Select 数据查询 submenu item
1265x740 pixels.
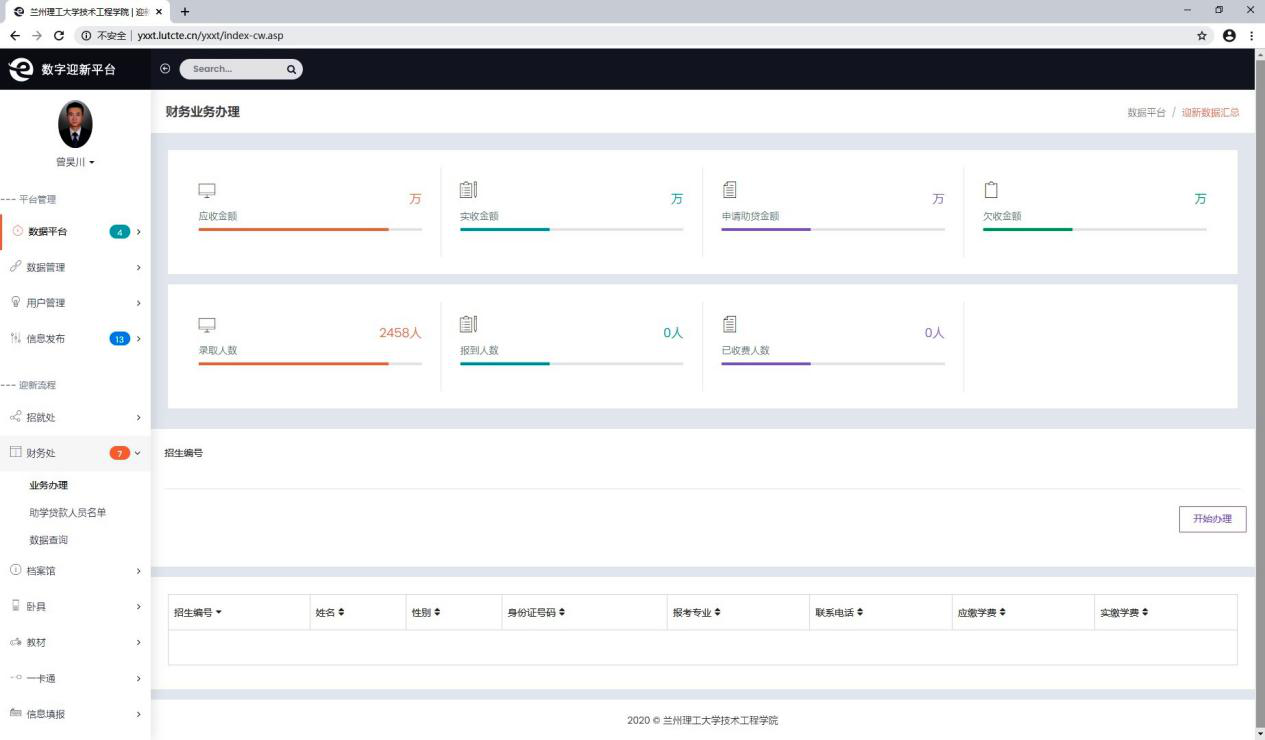pyautogui.click(x=49, y=540)
